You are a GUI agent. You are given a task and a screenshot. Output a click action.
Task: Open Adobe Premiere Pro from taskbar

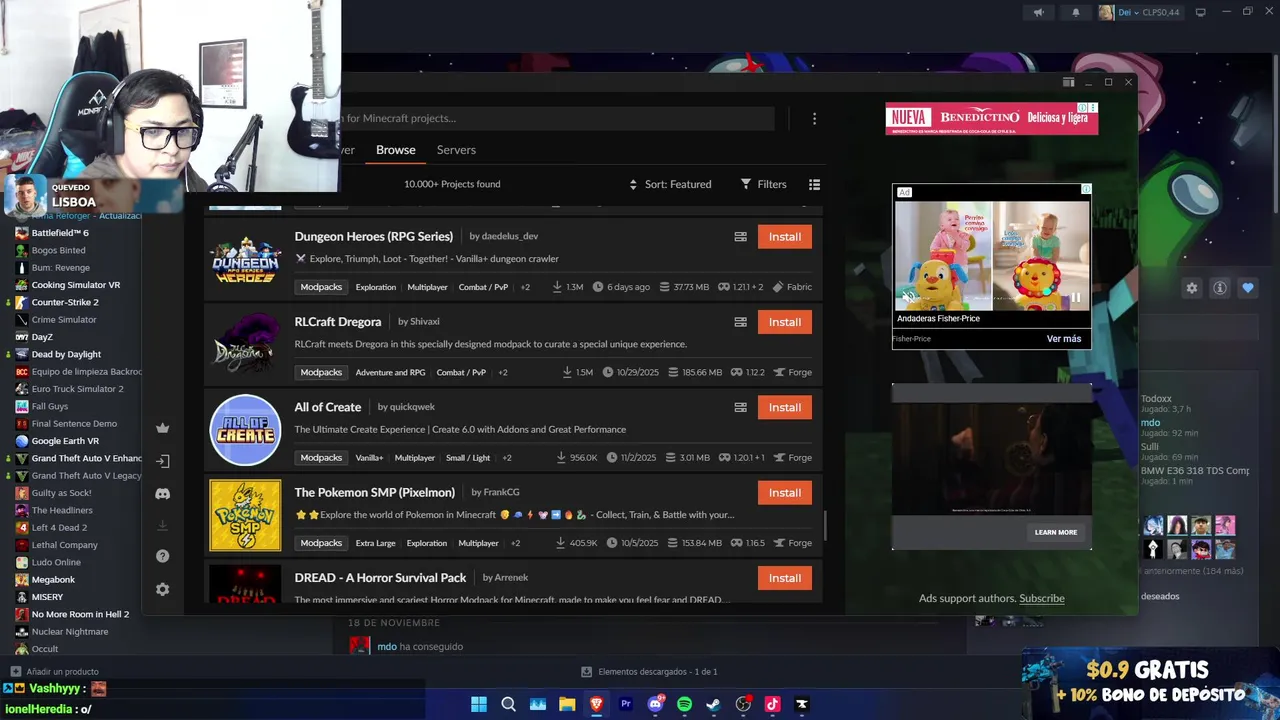[x=626, y=704]
